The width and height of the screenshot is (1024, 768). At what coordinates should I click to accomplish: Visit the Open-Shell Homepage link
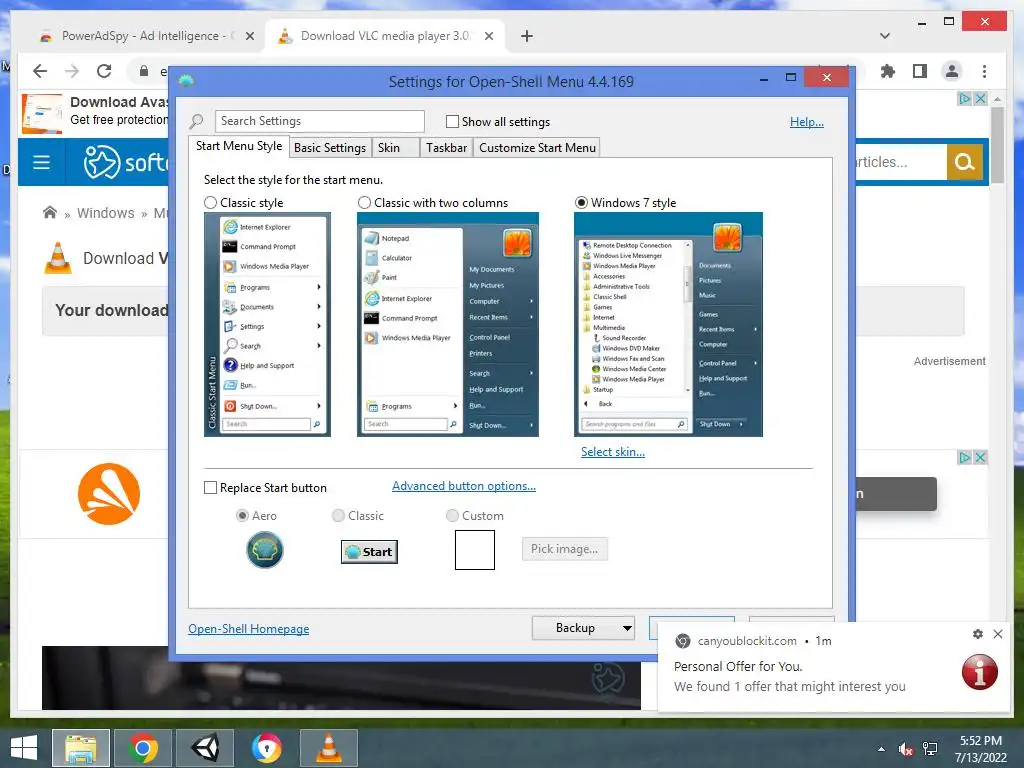249,629
